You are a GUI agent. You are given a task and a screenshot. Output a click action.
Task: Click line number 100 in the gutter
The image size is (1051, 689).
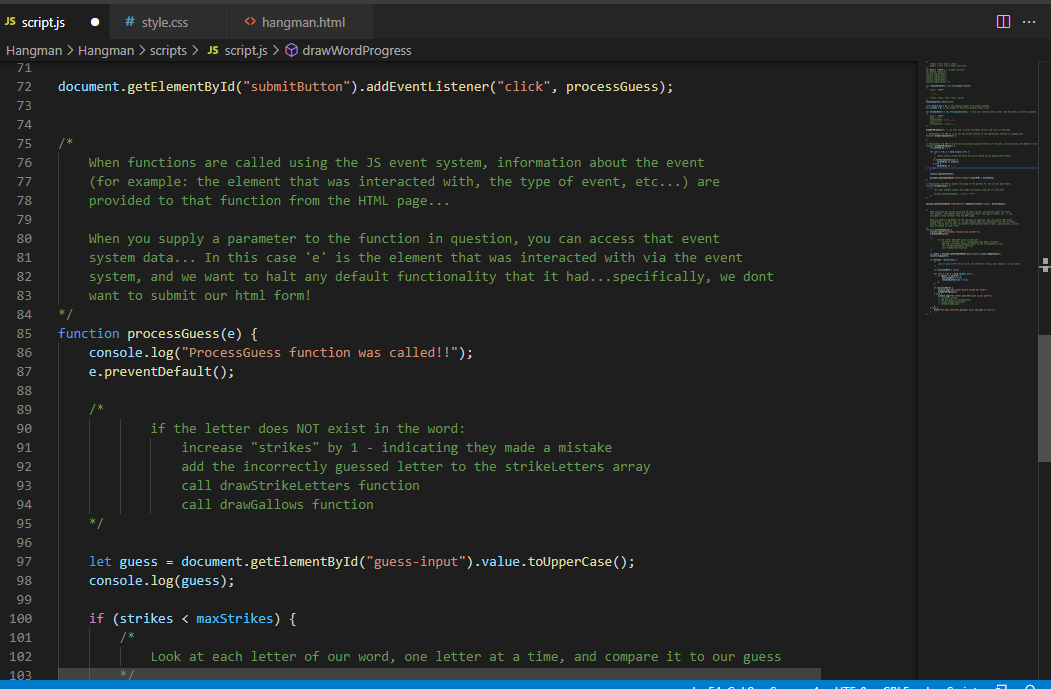coord(20,619)
